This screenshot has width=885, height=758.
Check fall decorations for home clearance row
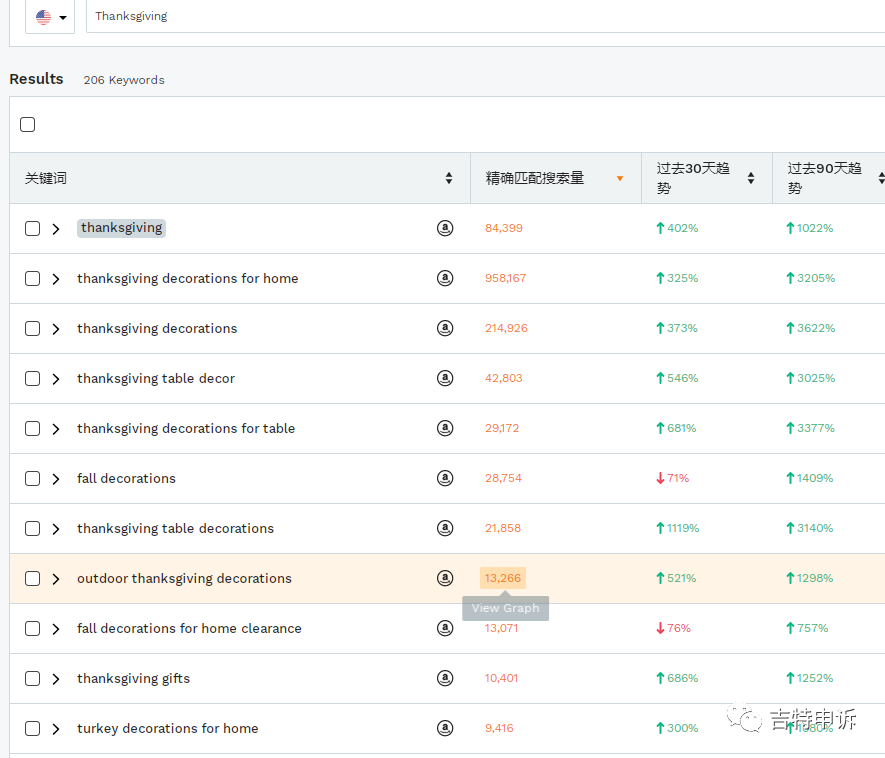click(x=33, y=629)
